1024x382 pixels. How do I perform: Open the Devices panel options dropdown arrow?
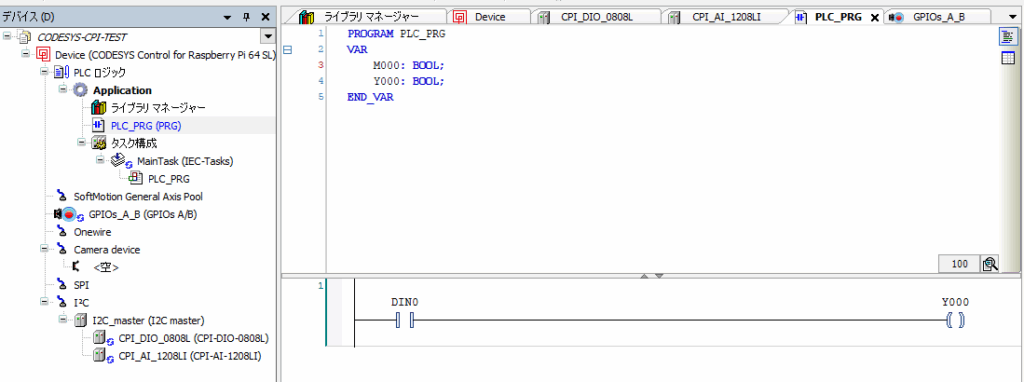coord(227,17)
